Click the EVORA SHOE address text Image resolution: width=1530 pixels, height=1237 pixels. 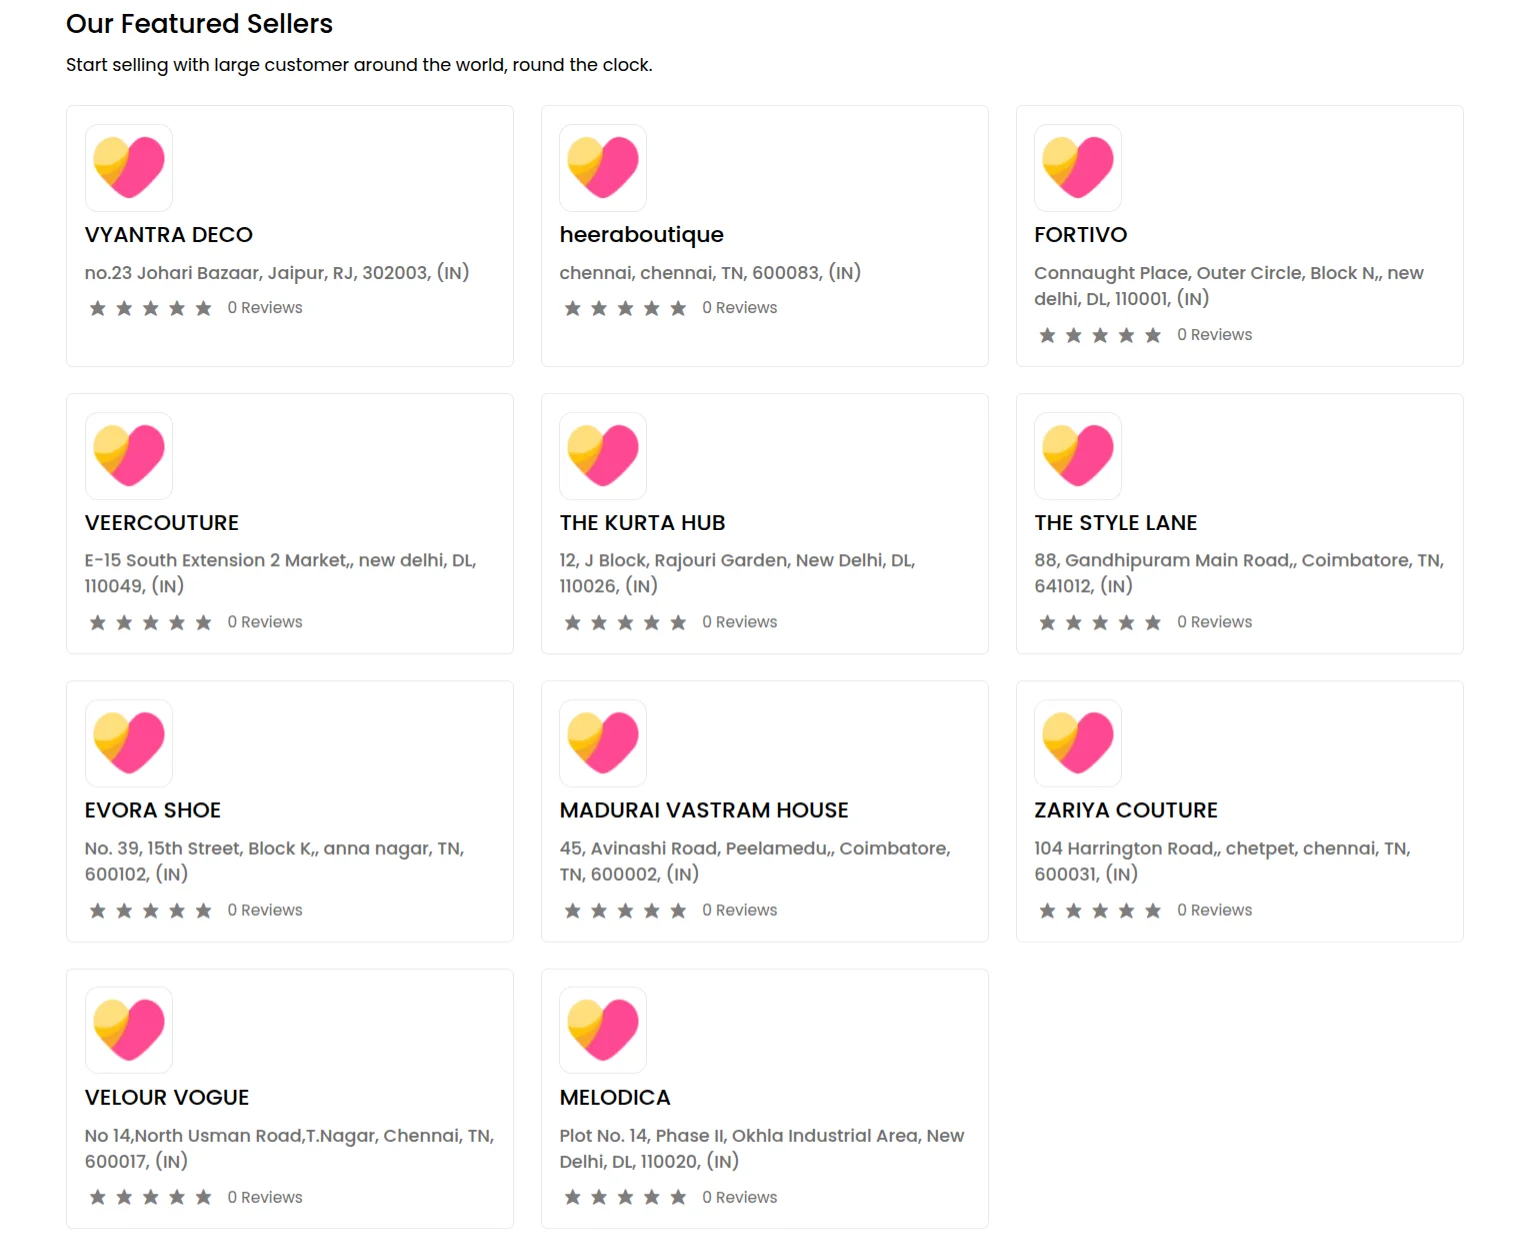274,861
